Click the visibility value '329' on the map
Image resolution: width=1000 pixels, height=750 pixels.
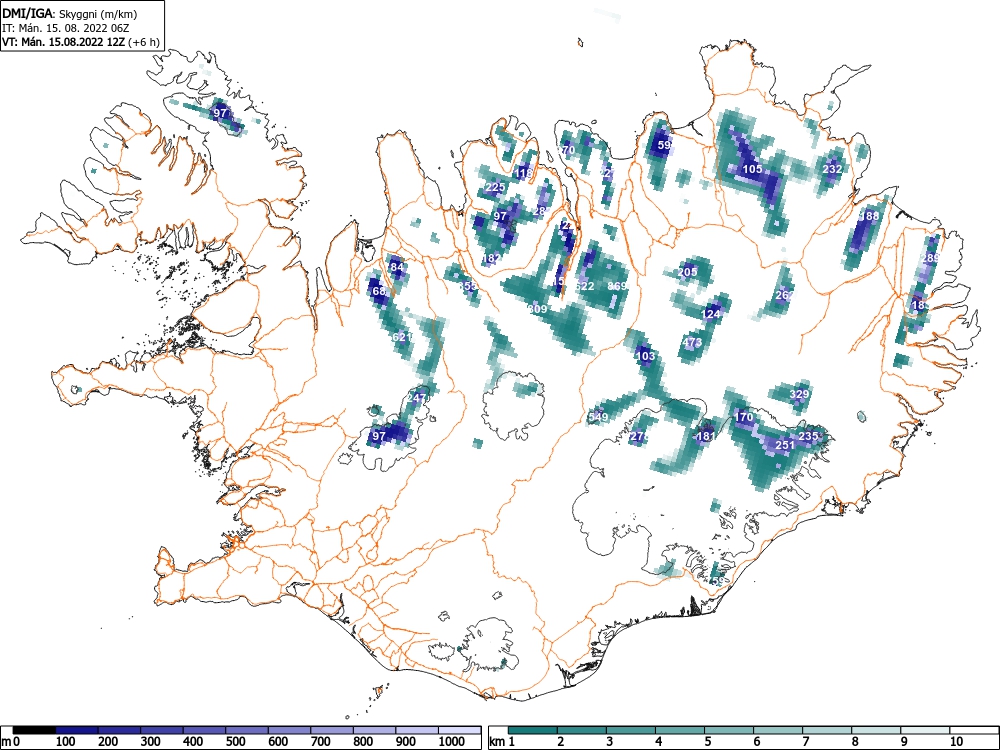799,393
